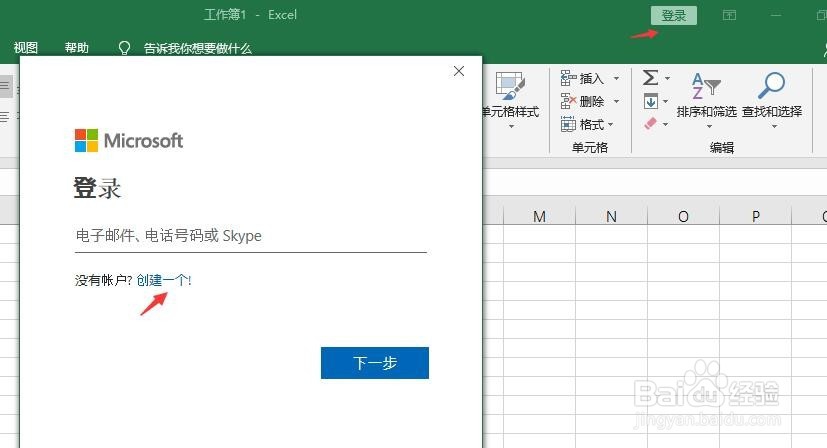Click the Fill down arrow icon
Viewport: 827px width, 448px height.
[x=651, y=101]
